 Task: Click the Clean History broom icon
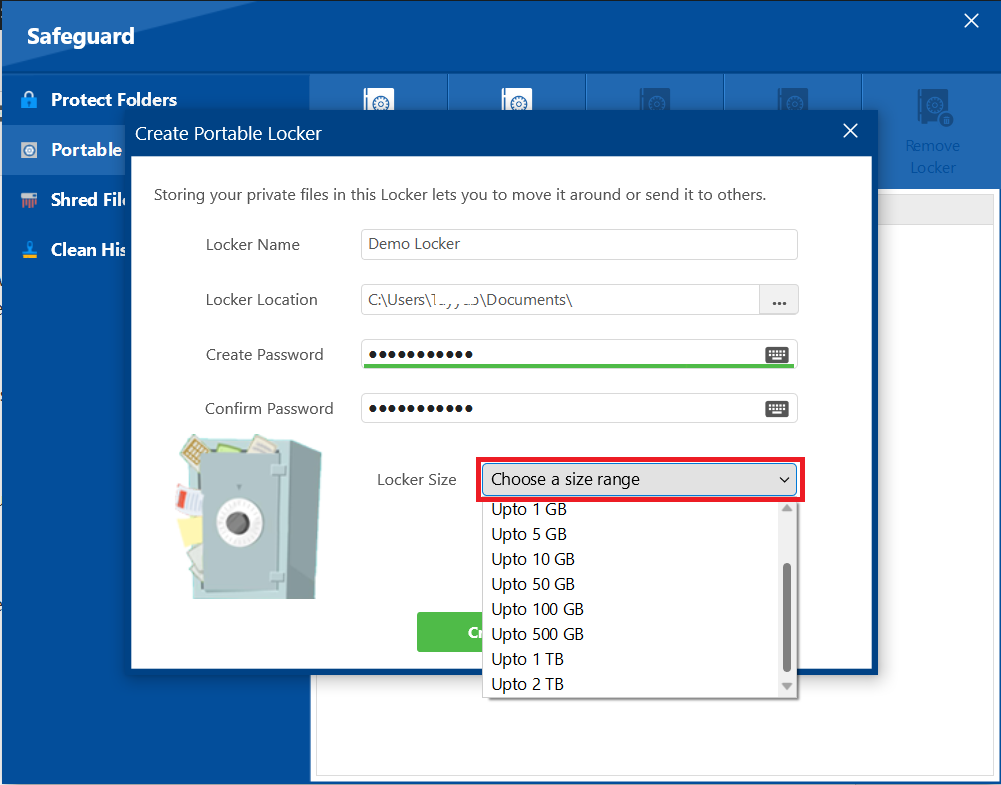tap(29, 250)
